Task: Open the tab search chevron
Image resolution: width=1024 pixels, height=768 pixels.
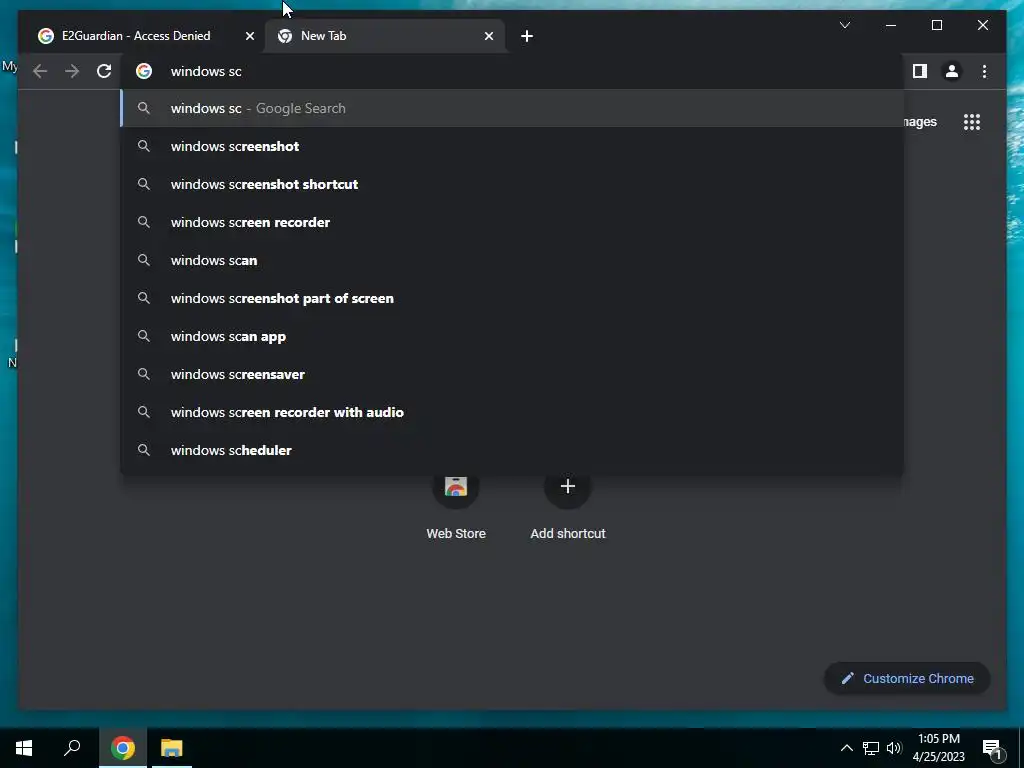Action: pyautogui.click(x=844, y=25)
